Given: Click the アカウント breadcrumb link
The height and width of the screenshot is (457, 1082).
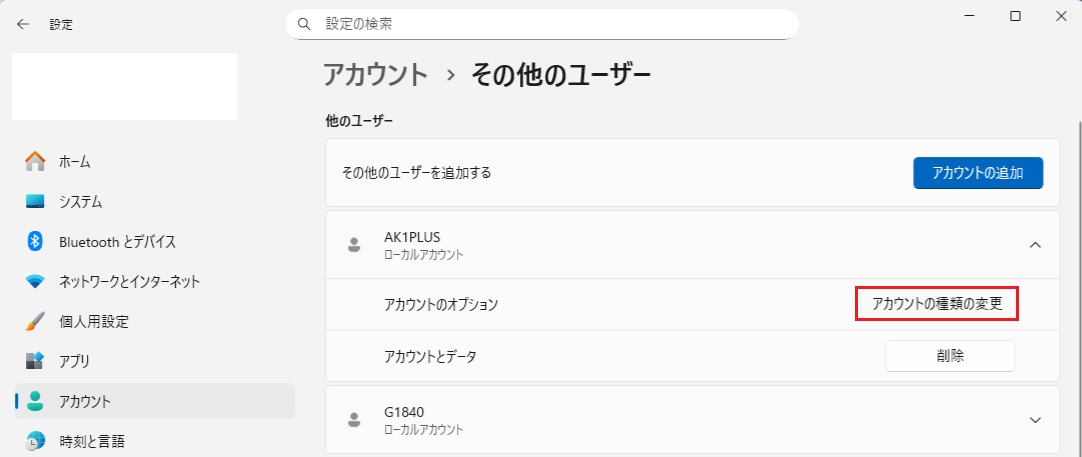Looking at the screenshot, I should (x=375, y=74).
